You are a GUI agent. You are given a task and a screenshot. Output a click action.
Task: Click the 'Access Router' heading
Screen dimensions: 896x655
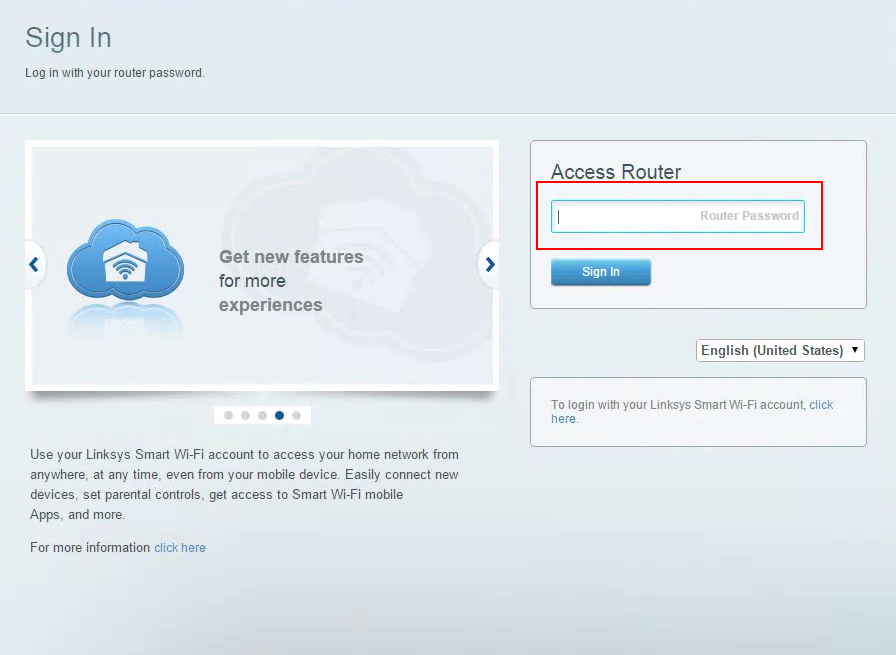[616, 172]
